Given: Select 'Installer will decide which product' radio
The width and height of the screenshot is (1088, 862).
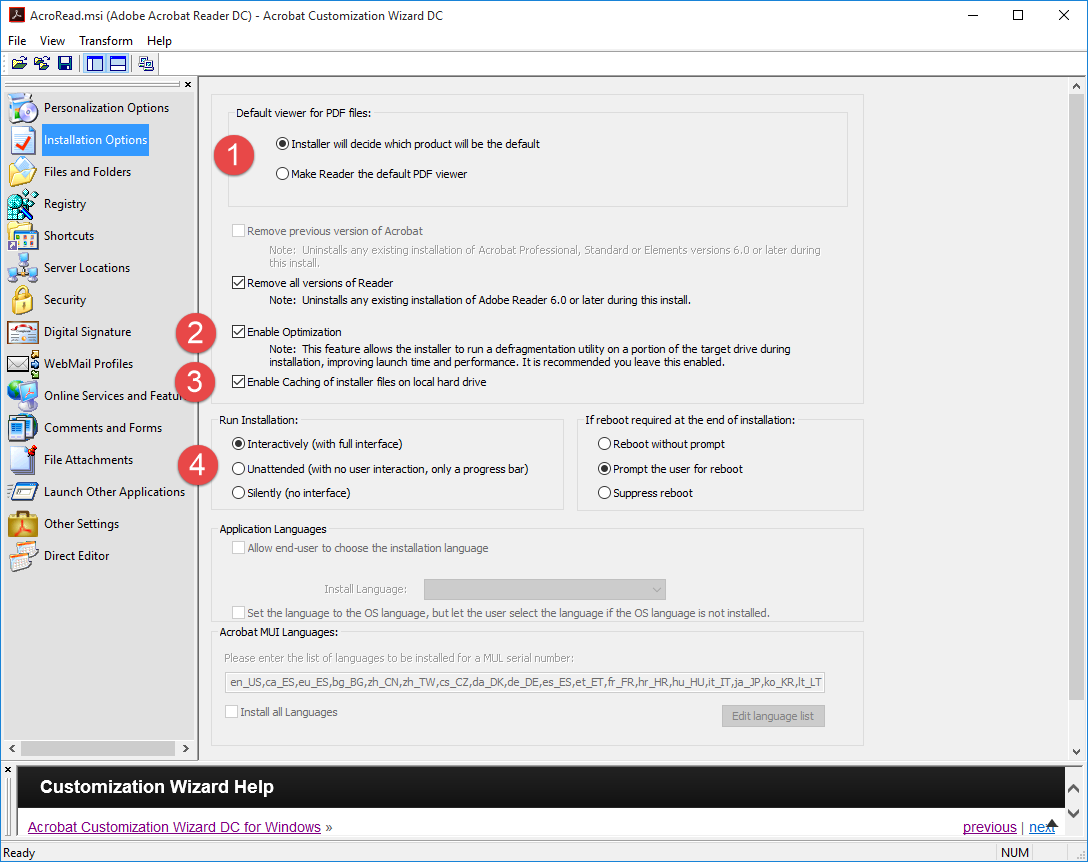Looking at the screenshot, I should [x=282, y=144].
